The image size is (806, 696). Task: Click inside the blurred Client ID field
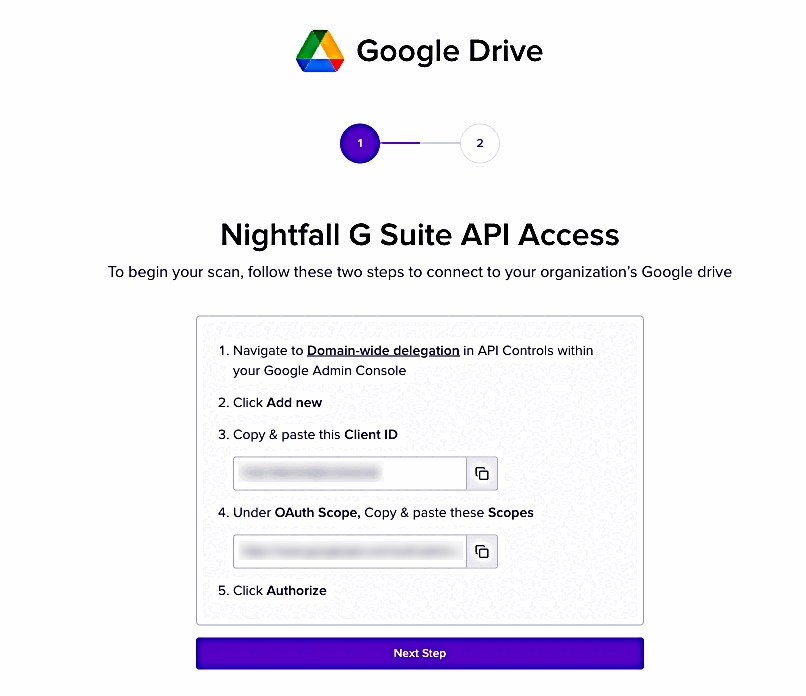[350, 473]
